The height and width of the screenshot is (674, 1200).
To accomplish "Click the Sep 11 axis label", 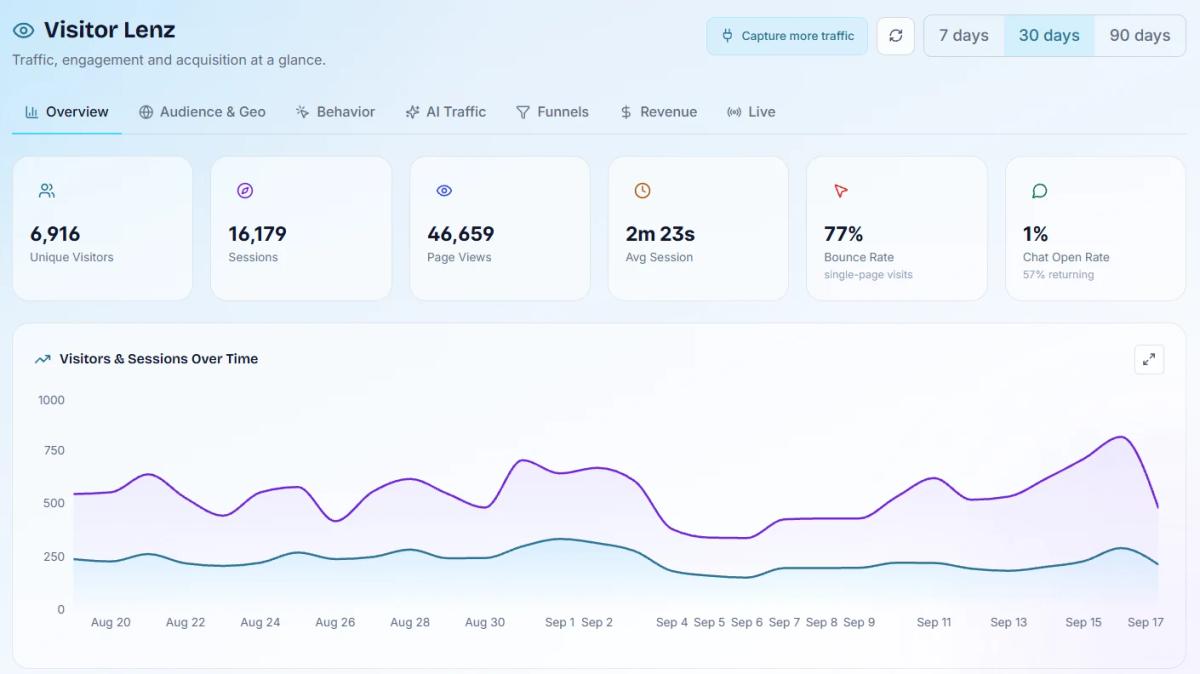I will point(934,622).
